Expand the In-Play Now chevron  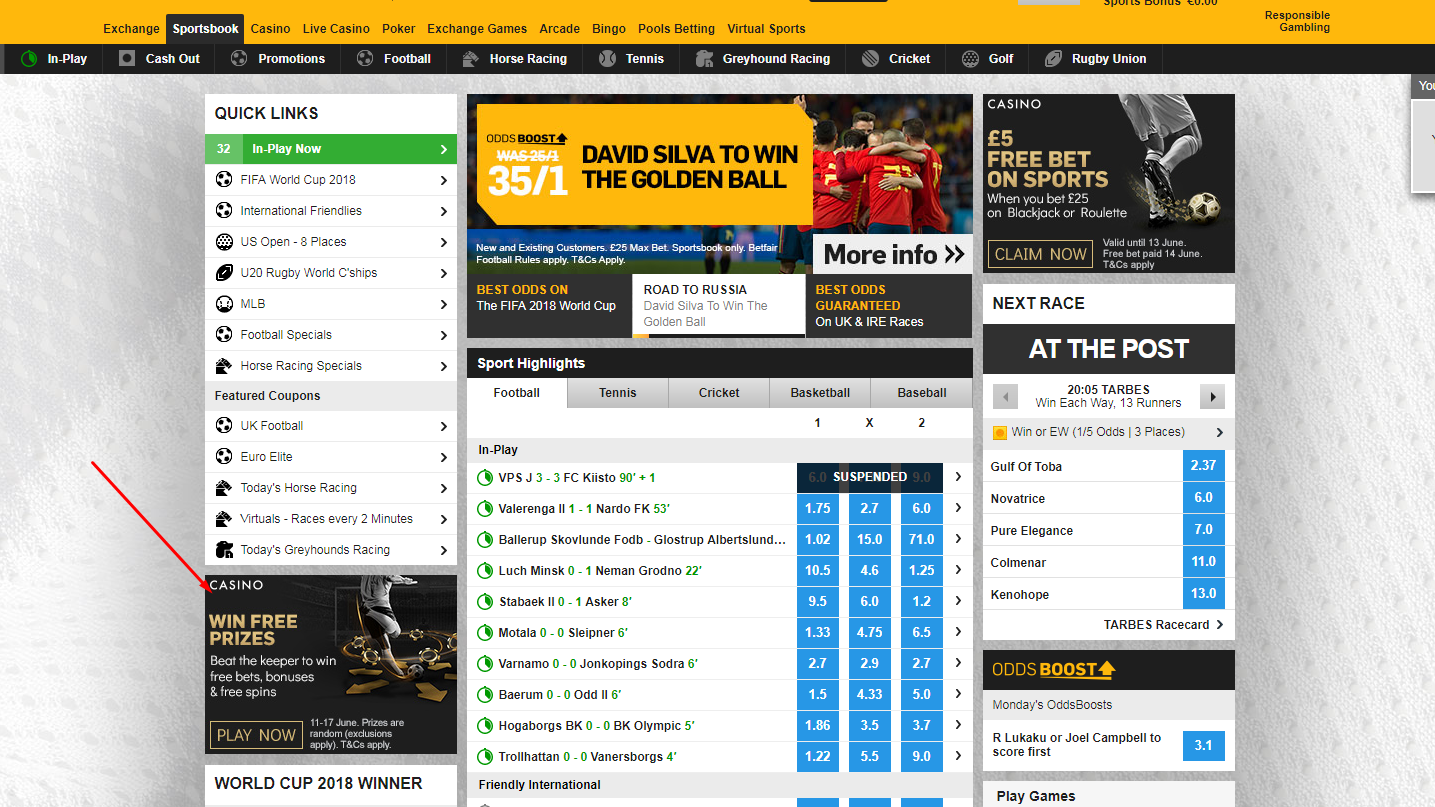(x=444, y=149)
